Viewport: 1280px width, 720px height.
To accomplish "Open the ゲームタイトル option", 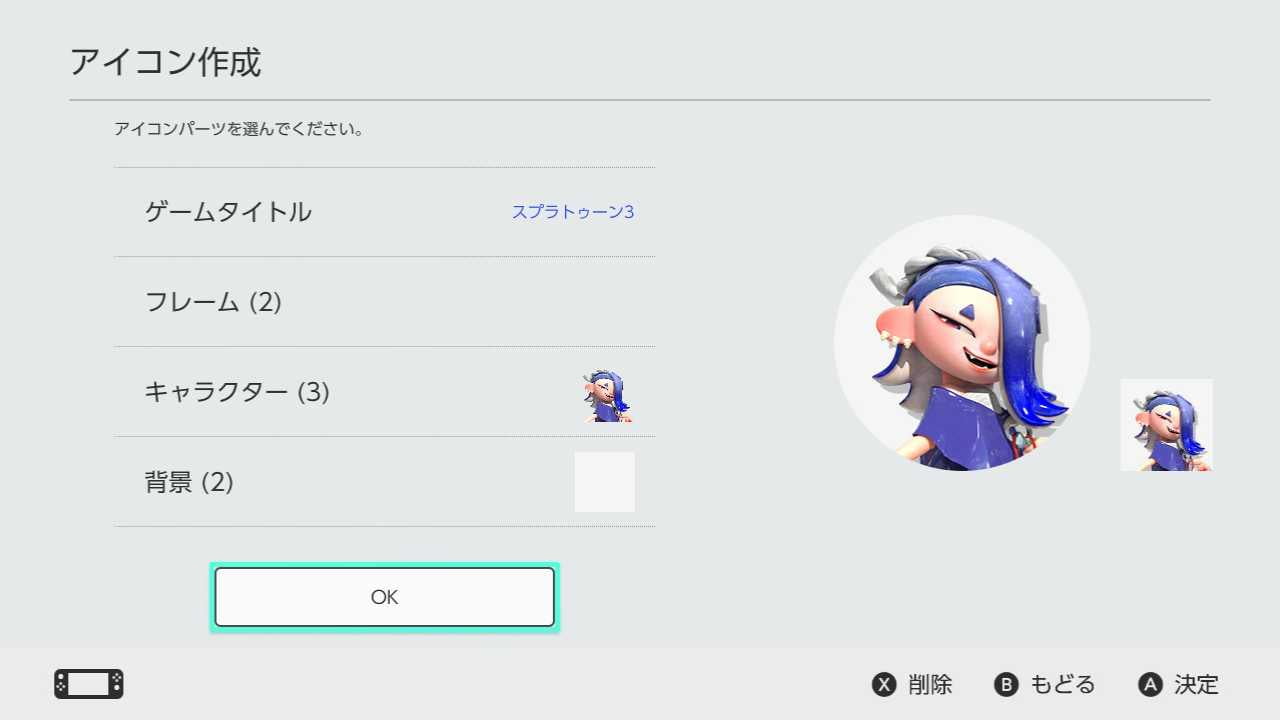I will pos(385,212).
